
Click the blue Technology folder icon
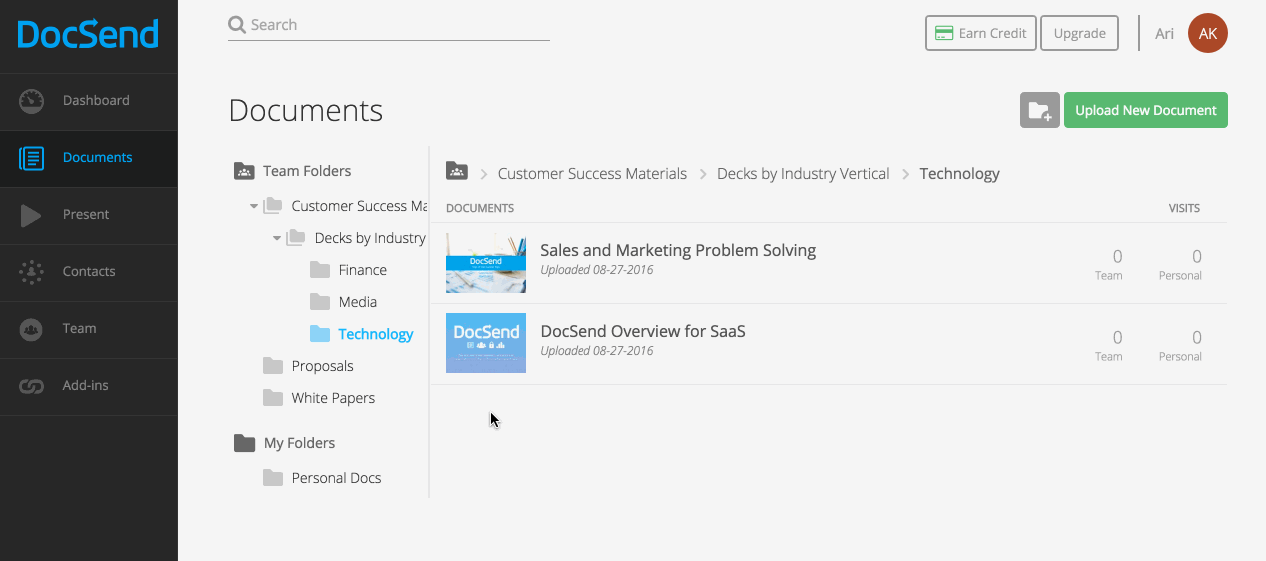click(x=320, y=334)
